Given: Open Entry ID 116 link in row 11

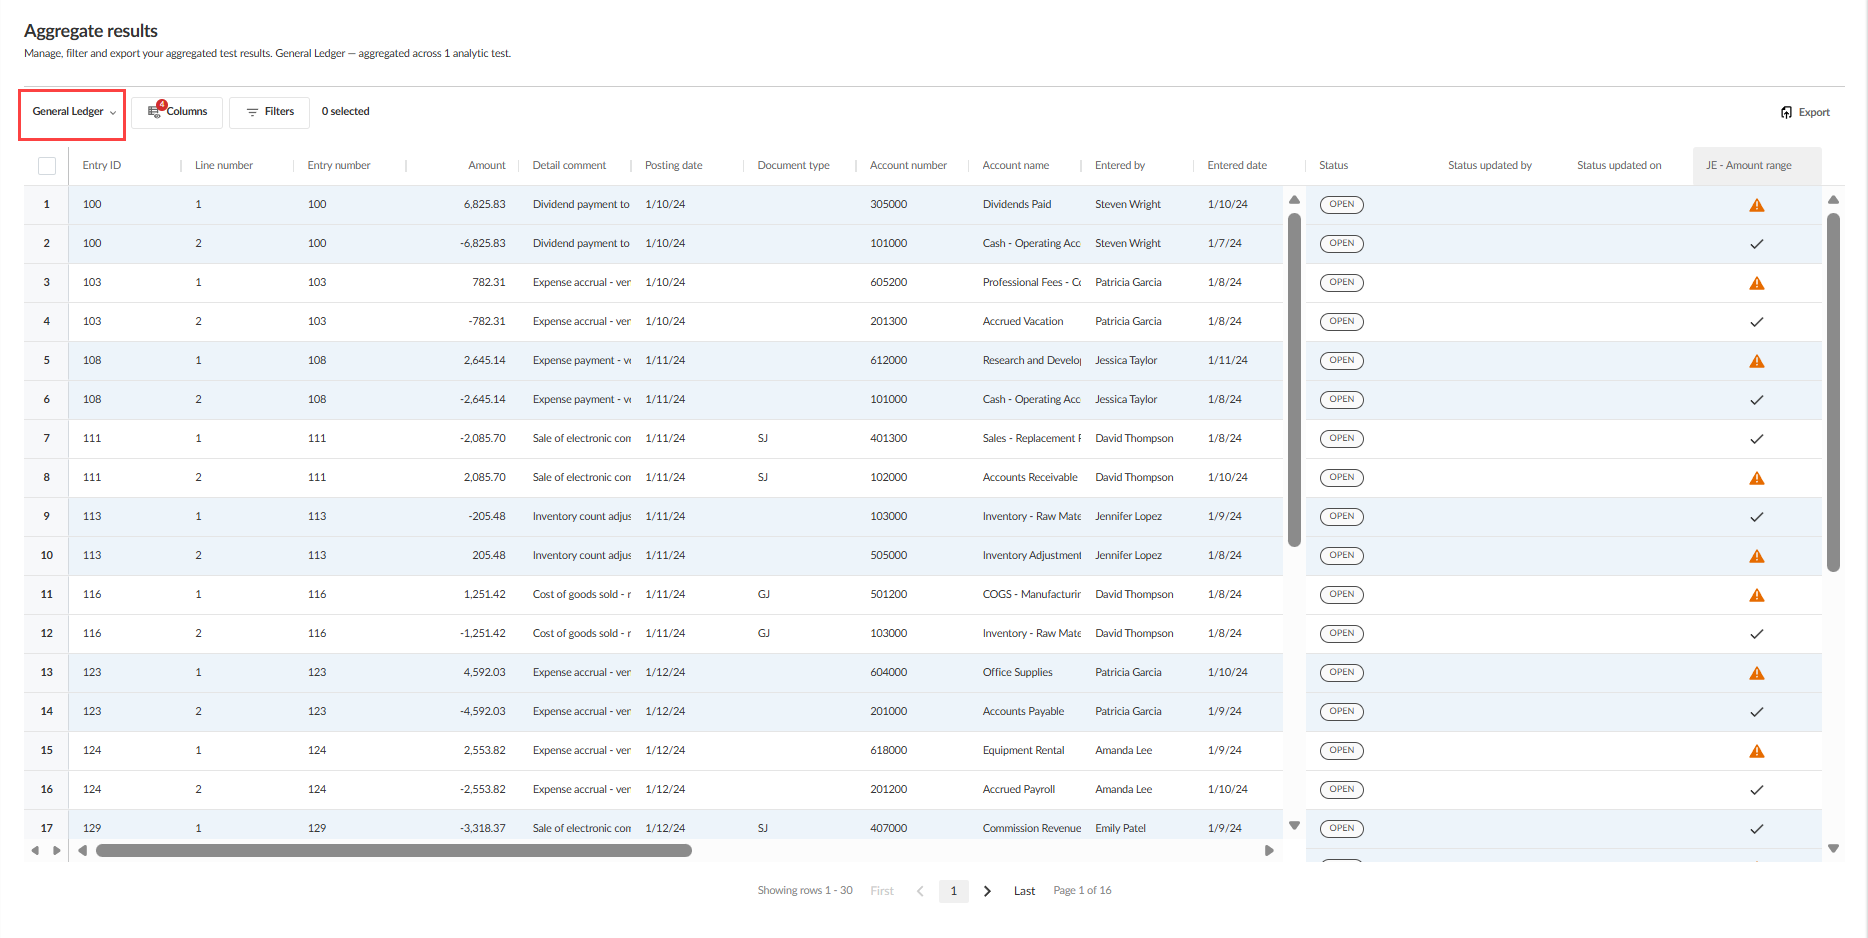Looking at the screenshot, I should [92, 595].
